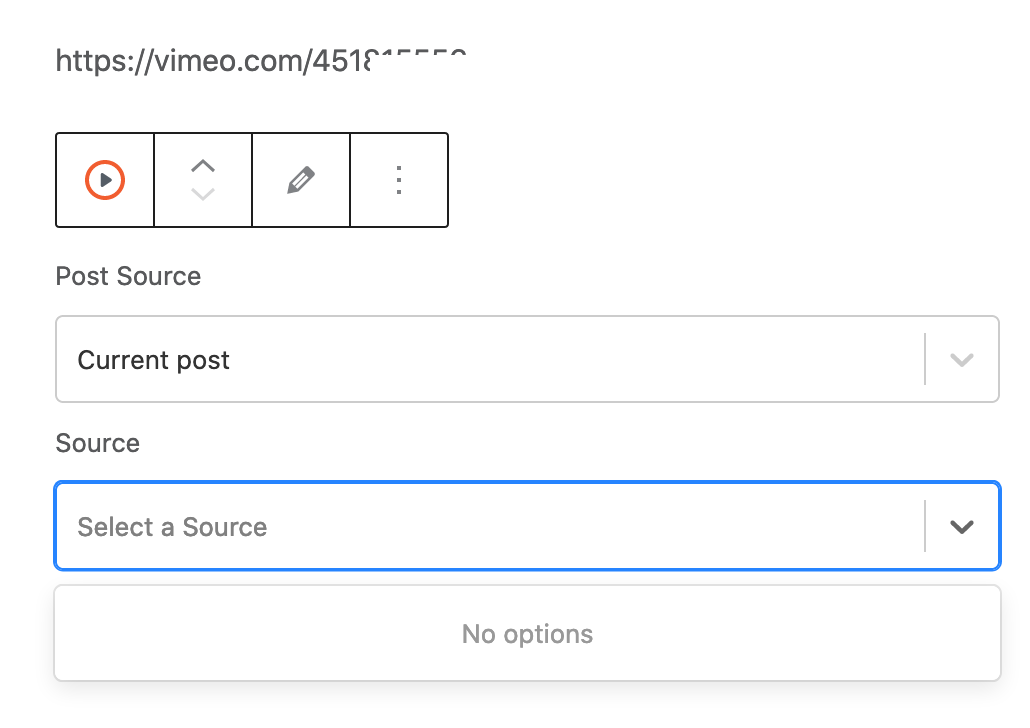This screenshot has height=728, width=1030.
Task: Collapse the Source dropdown chevron arrow
Action: [962, 526]
